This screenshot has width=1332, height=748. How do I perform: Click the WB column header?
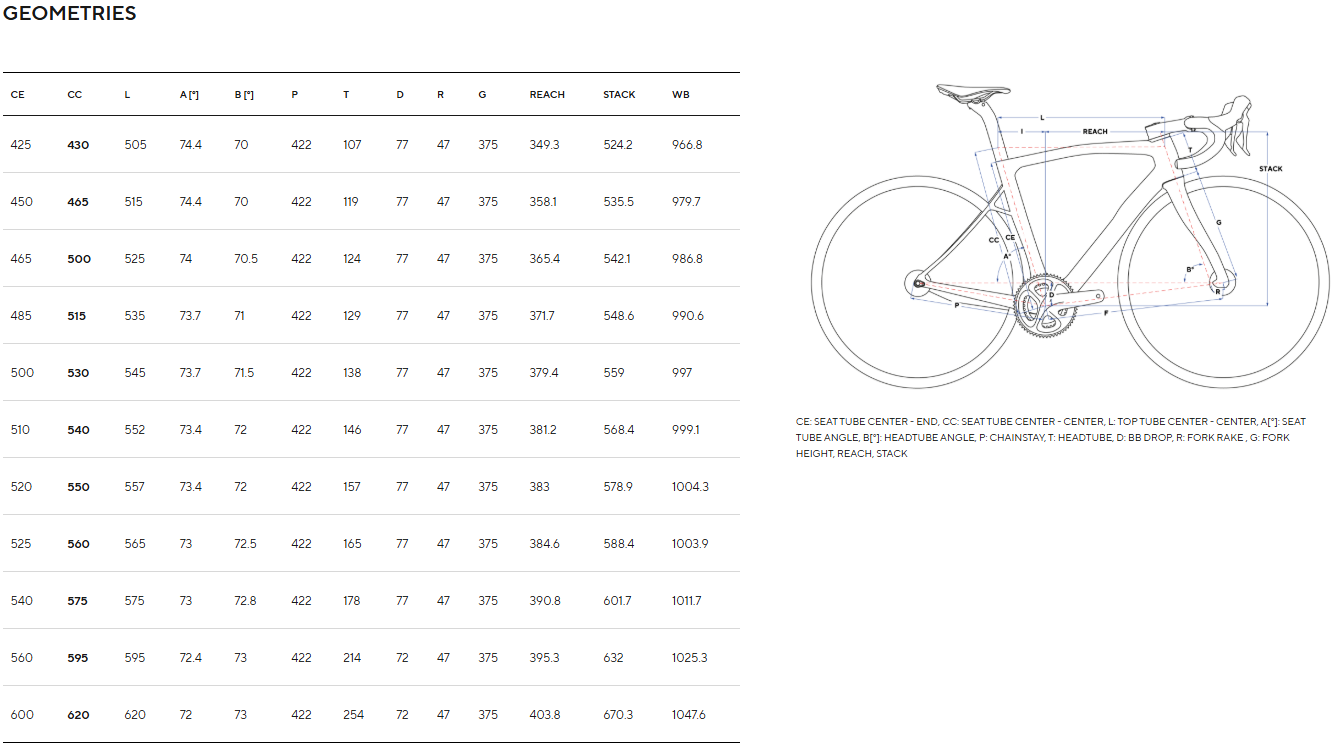681,94
